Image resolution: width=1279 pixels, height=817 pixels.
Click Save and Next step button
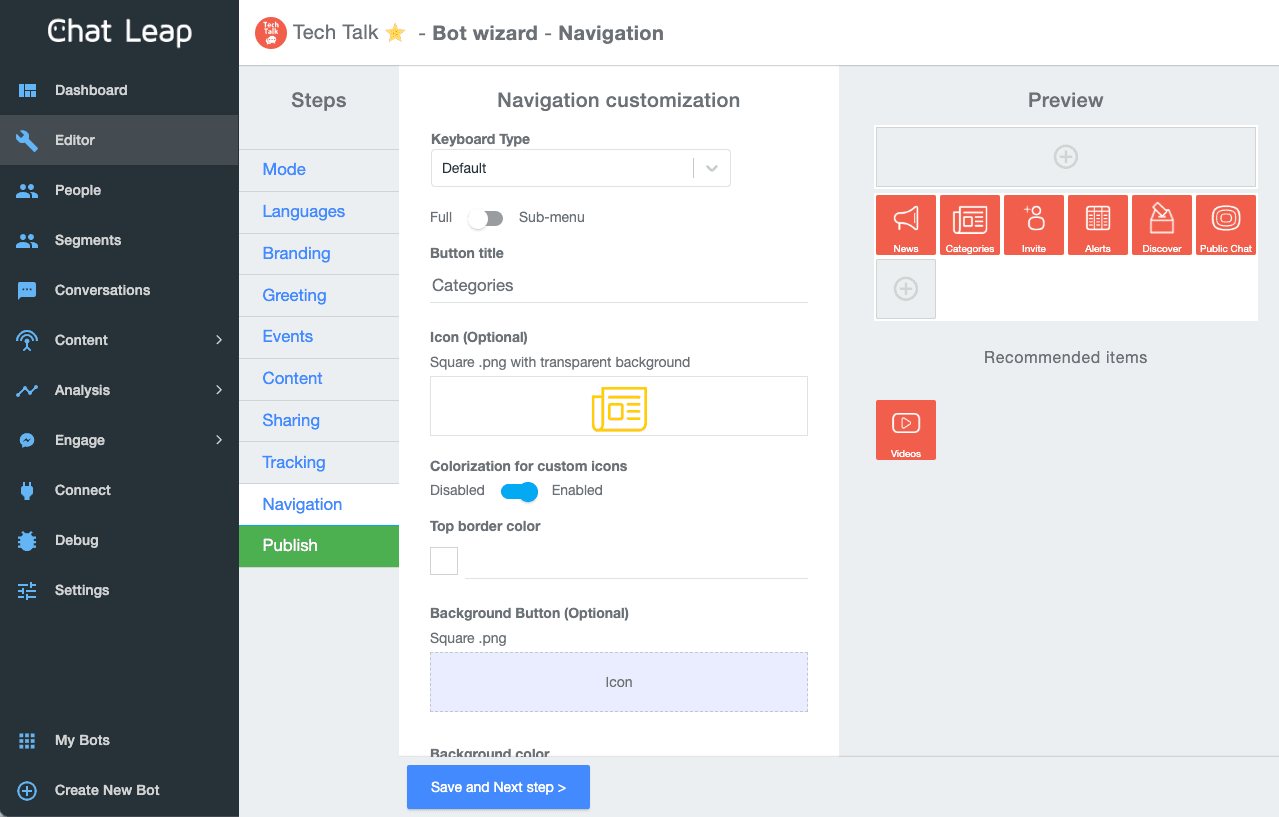pyautogui.click(x=498, y=787)
